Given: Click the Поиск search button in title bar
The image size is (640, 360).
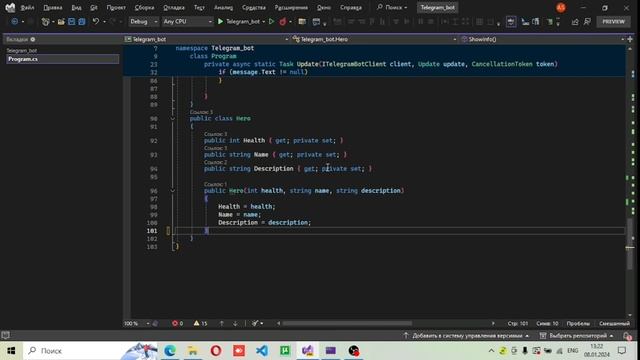Looking at the screenshot, I should point(392,7).
